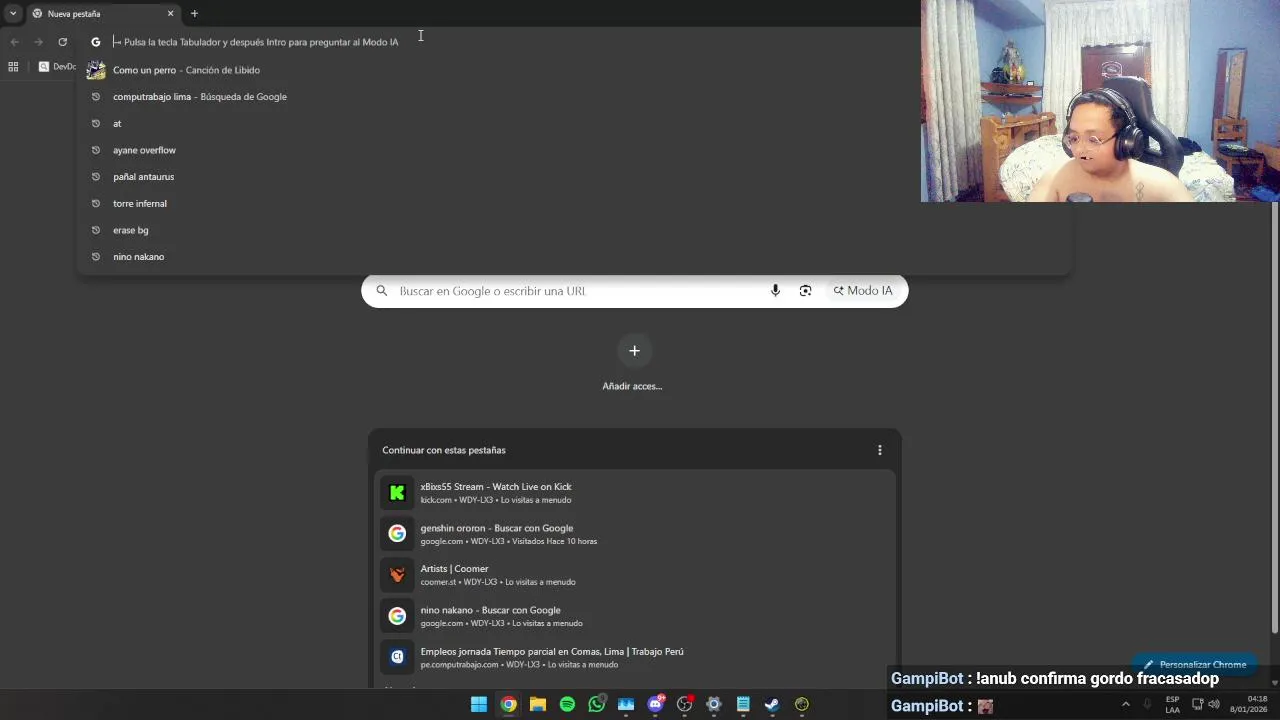Open Spotify from the taskbar

(x=567, y=704)
